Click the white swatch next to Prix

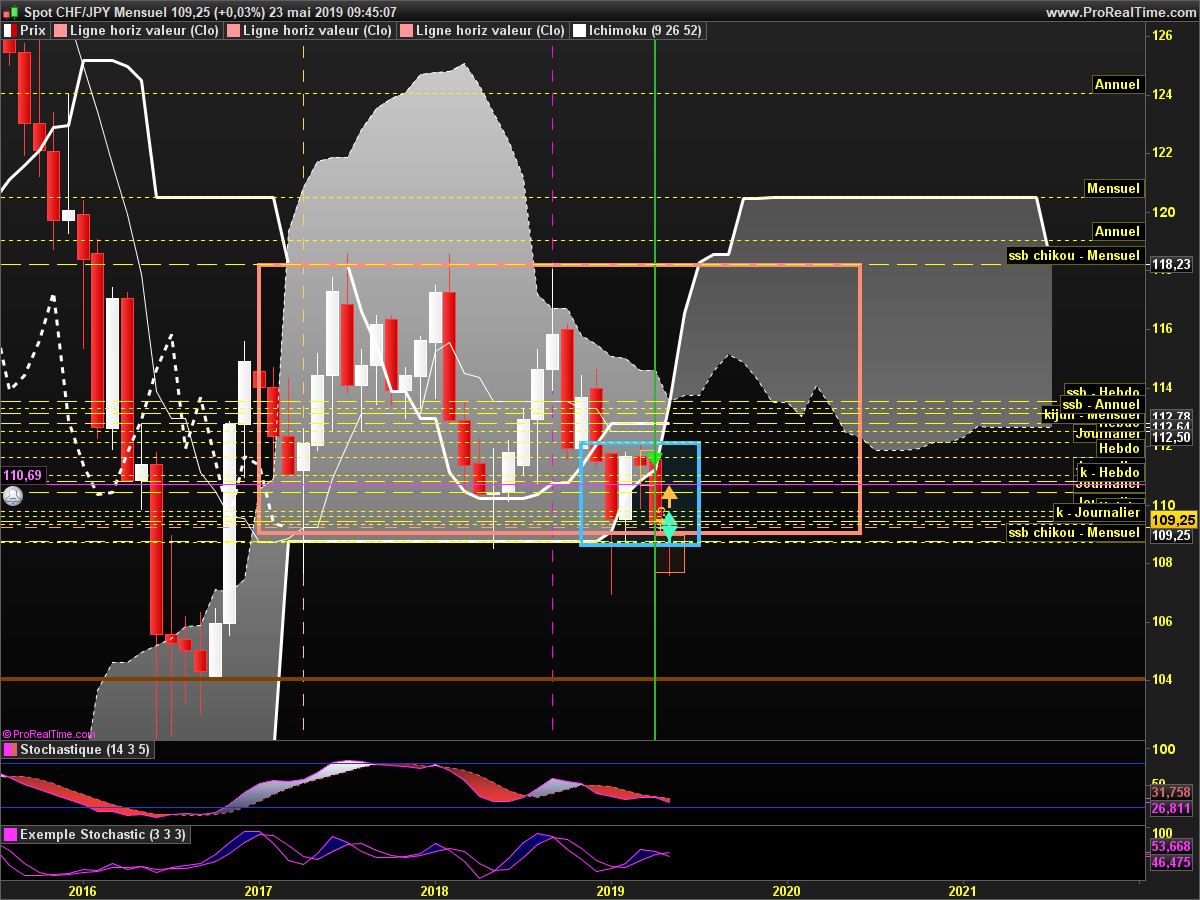pos(10,31)
